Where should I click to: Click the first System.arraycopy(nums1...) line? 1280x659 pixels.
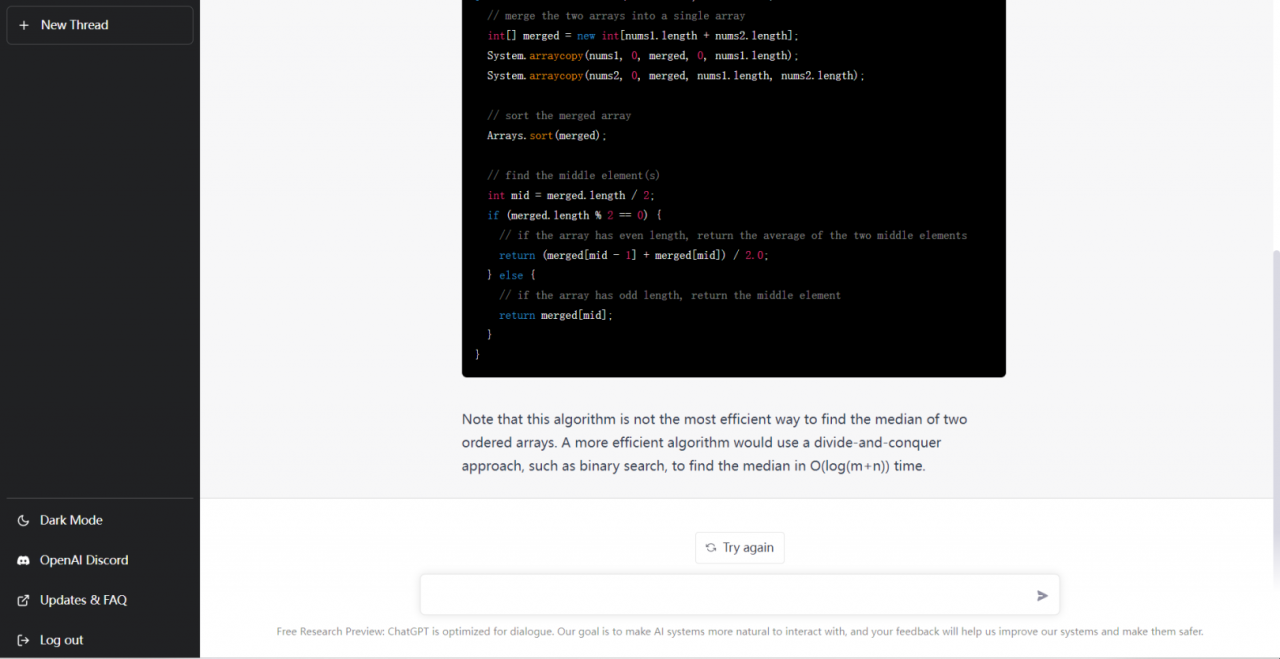click(643, 55)
